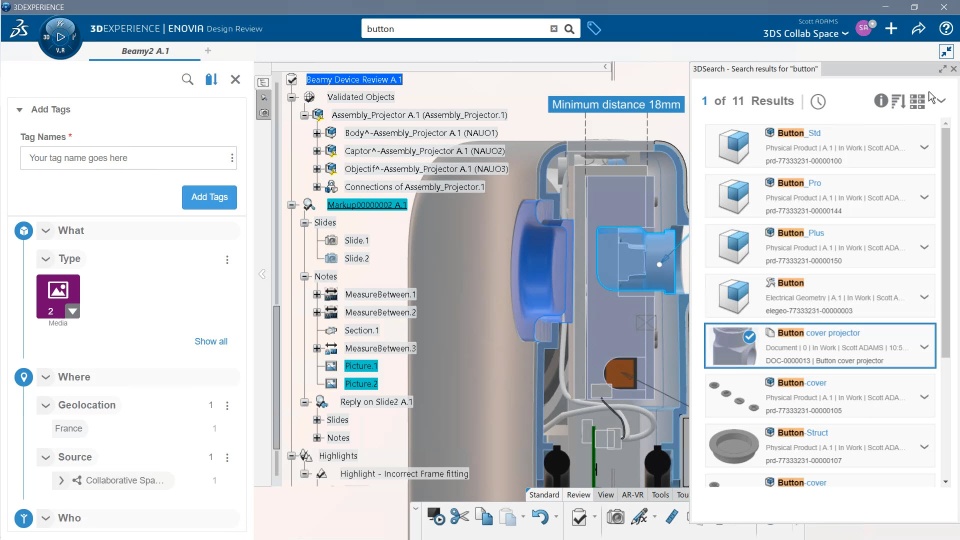
Task: Open Type section options three-dot menu
Action: [227, 260]
